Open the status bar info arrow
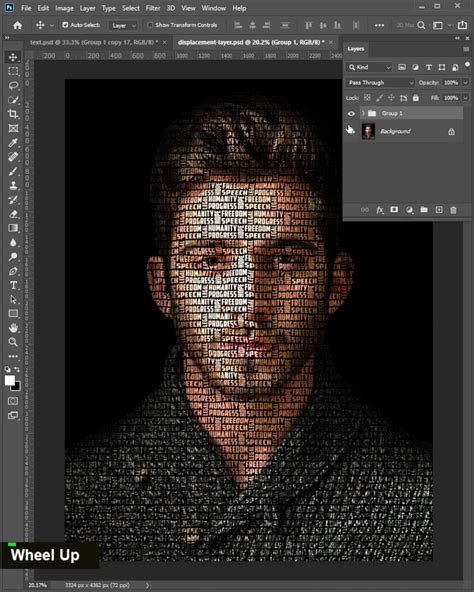The width and height of the screenshot is (474, 592). point(147,585)
